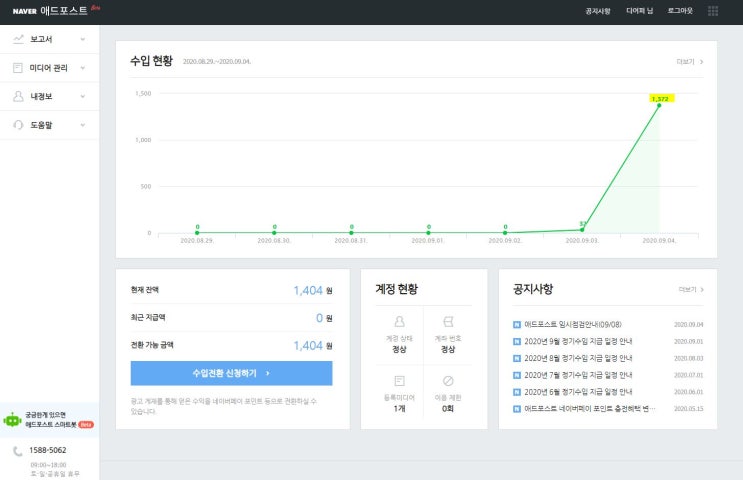Click the phone icon beside 1588-5062
The width and height of the screenshot is (743, 480).
[18, 451]
